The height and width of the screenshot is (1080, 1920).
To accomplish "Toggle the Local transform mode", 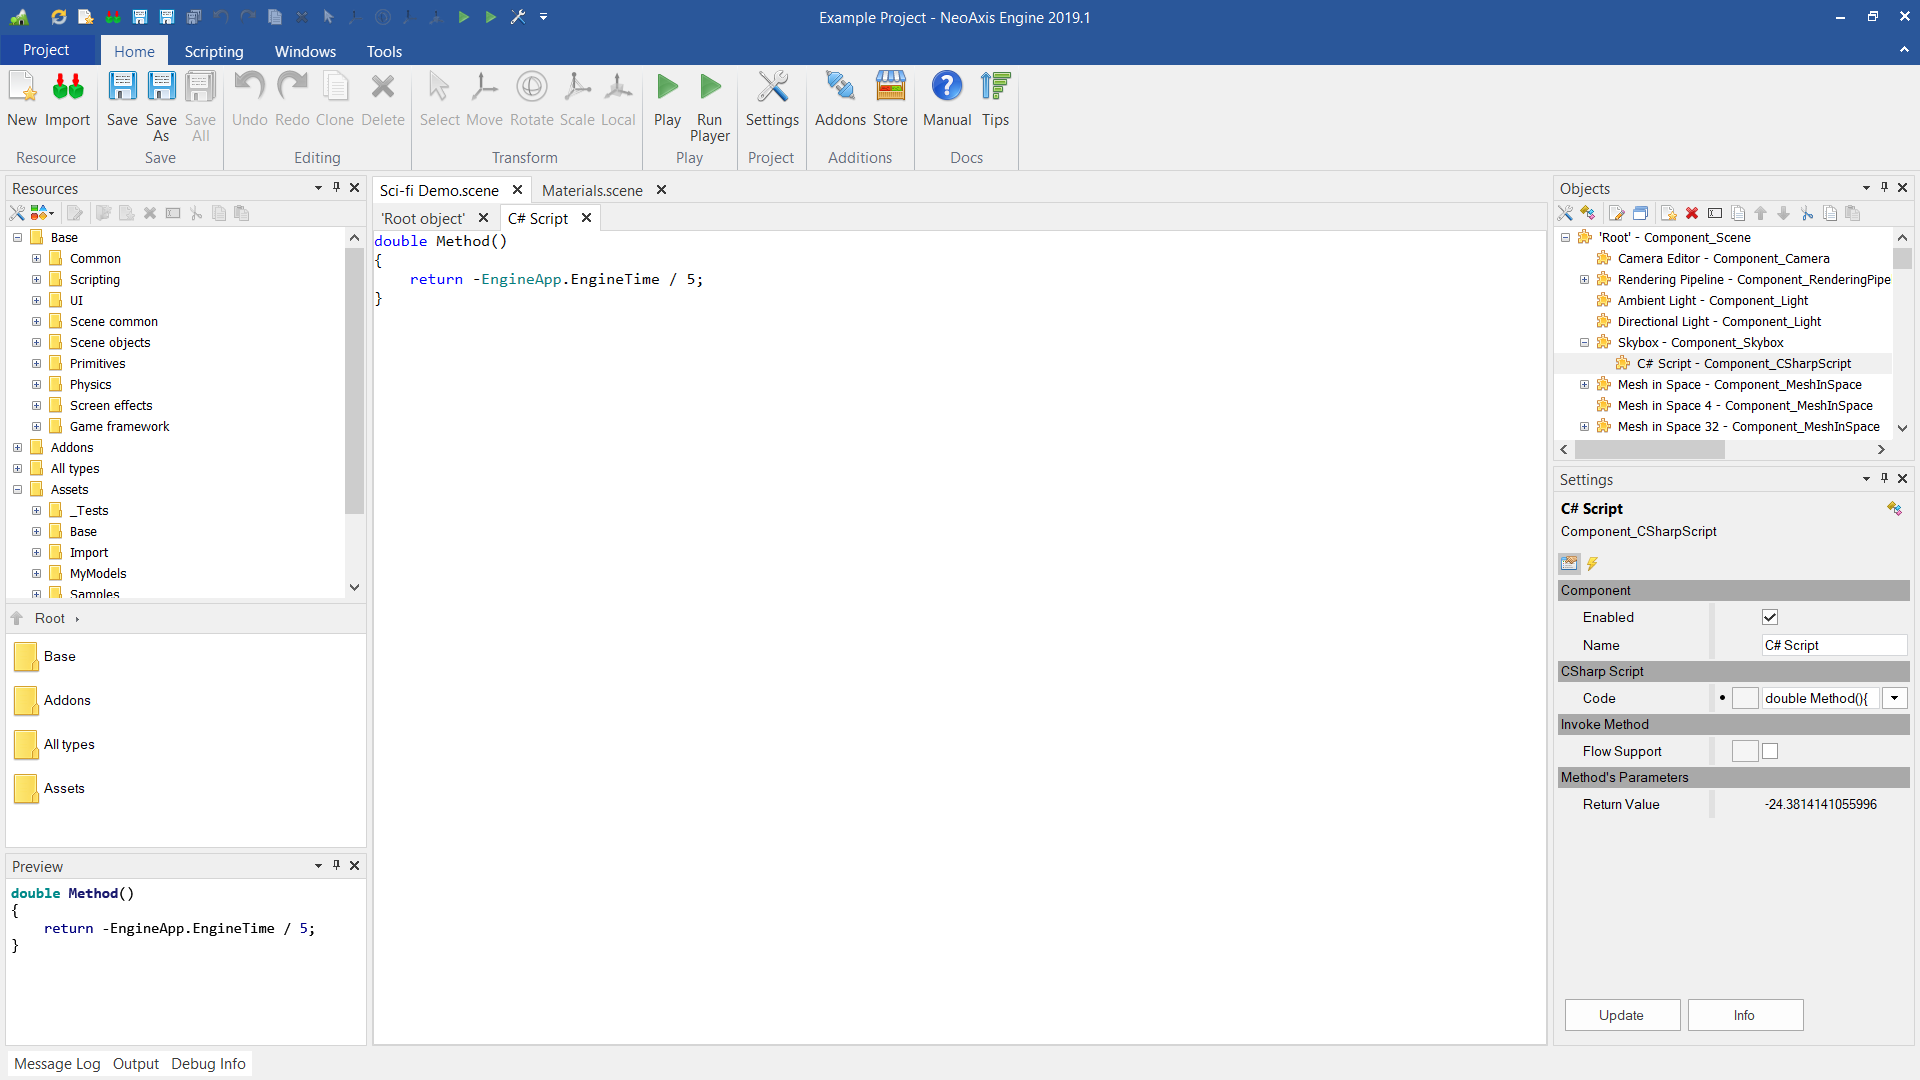I will pos(619,97).
